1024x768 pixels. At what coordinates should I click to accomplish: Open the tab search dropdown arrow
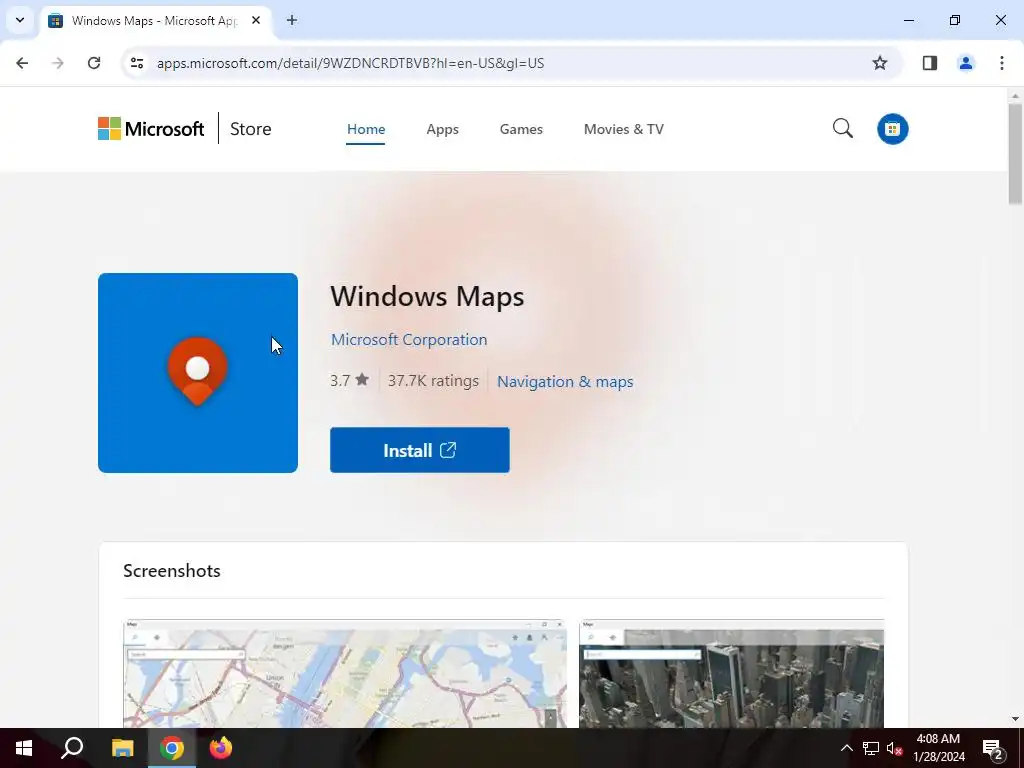point(20,20)
